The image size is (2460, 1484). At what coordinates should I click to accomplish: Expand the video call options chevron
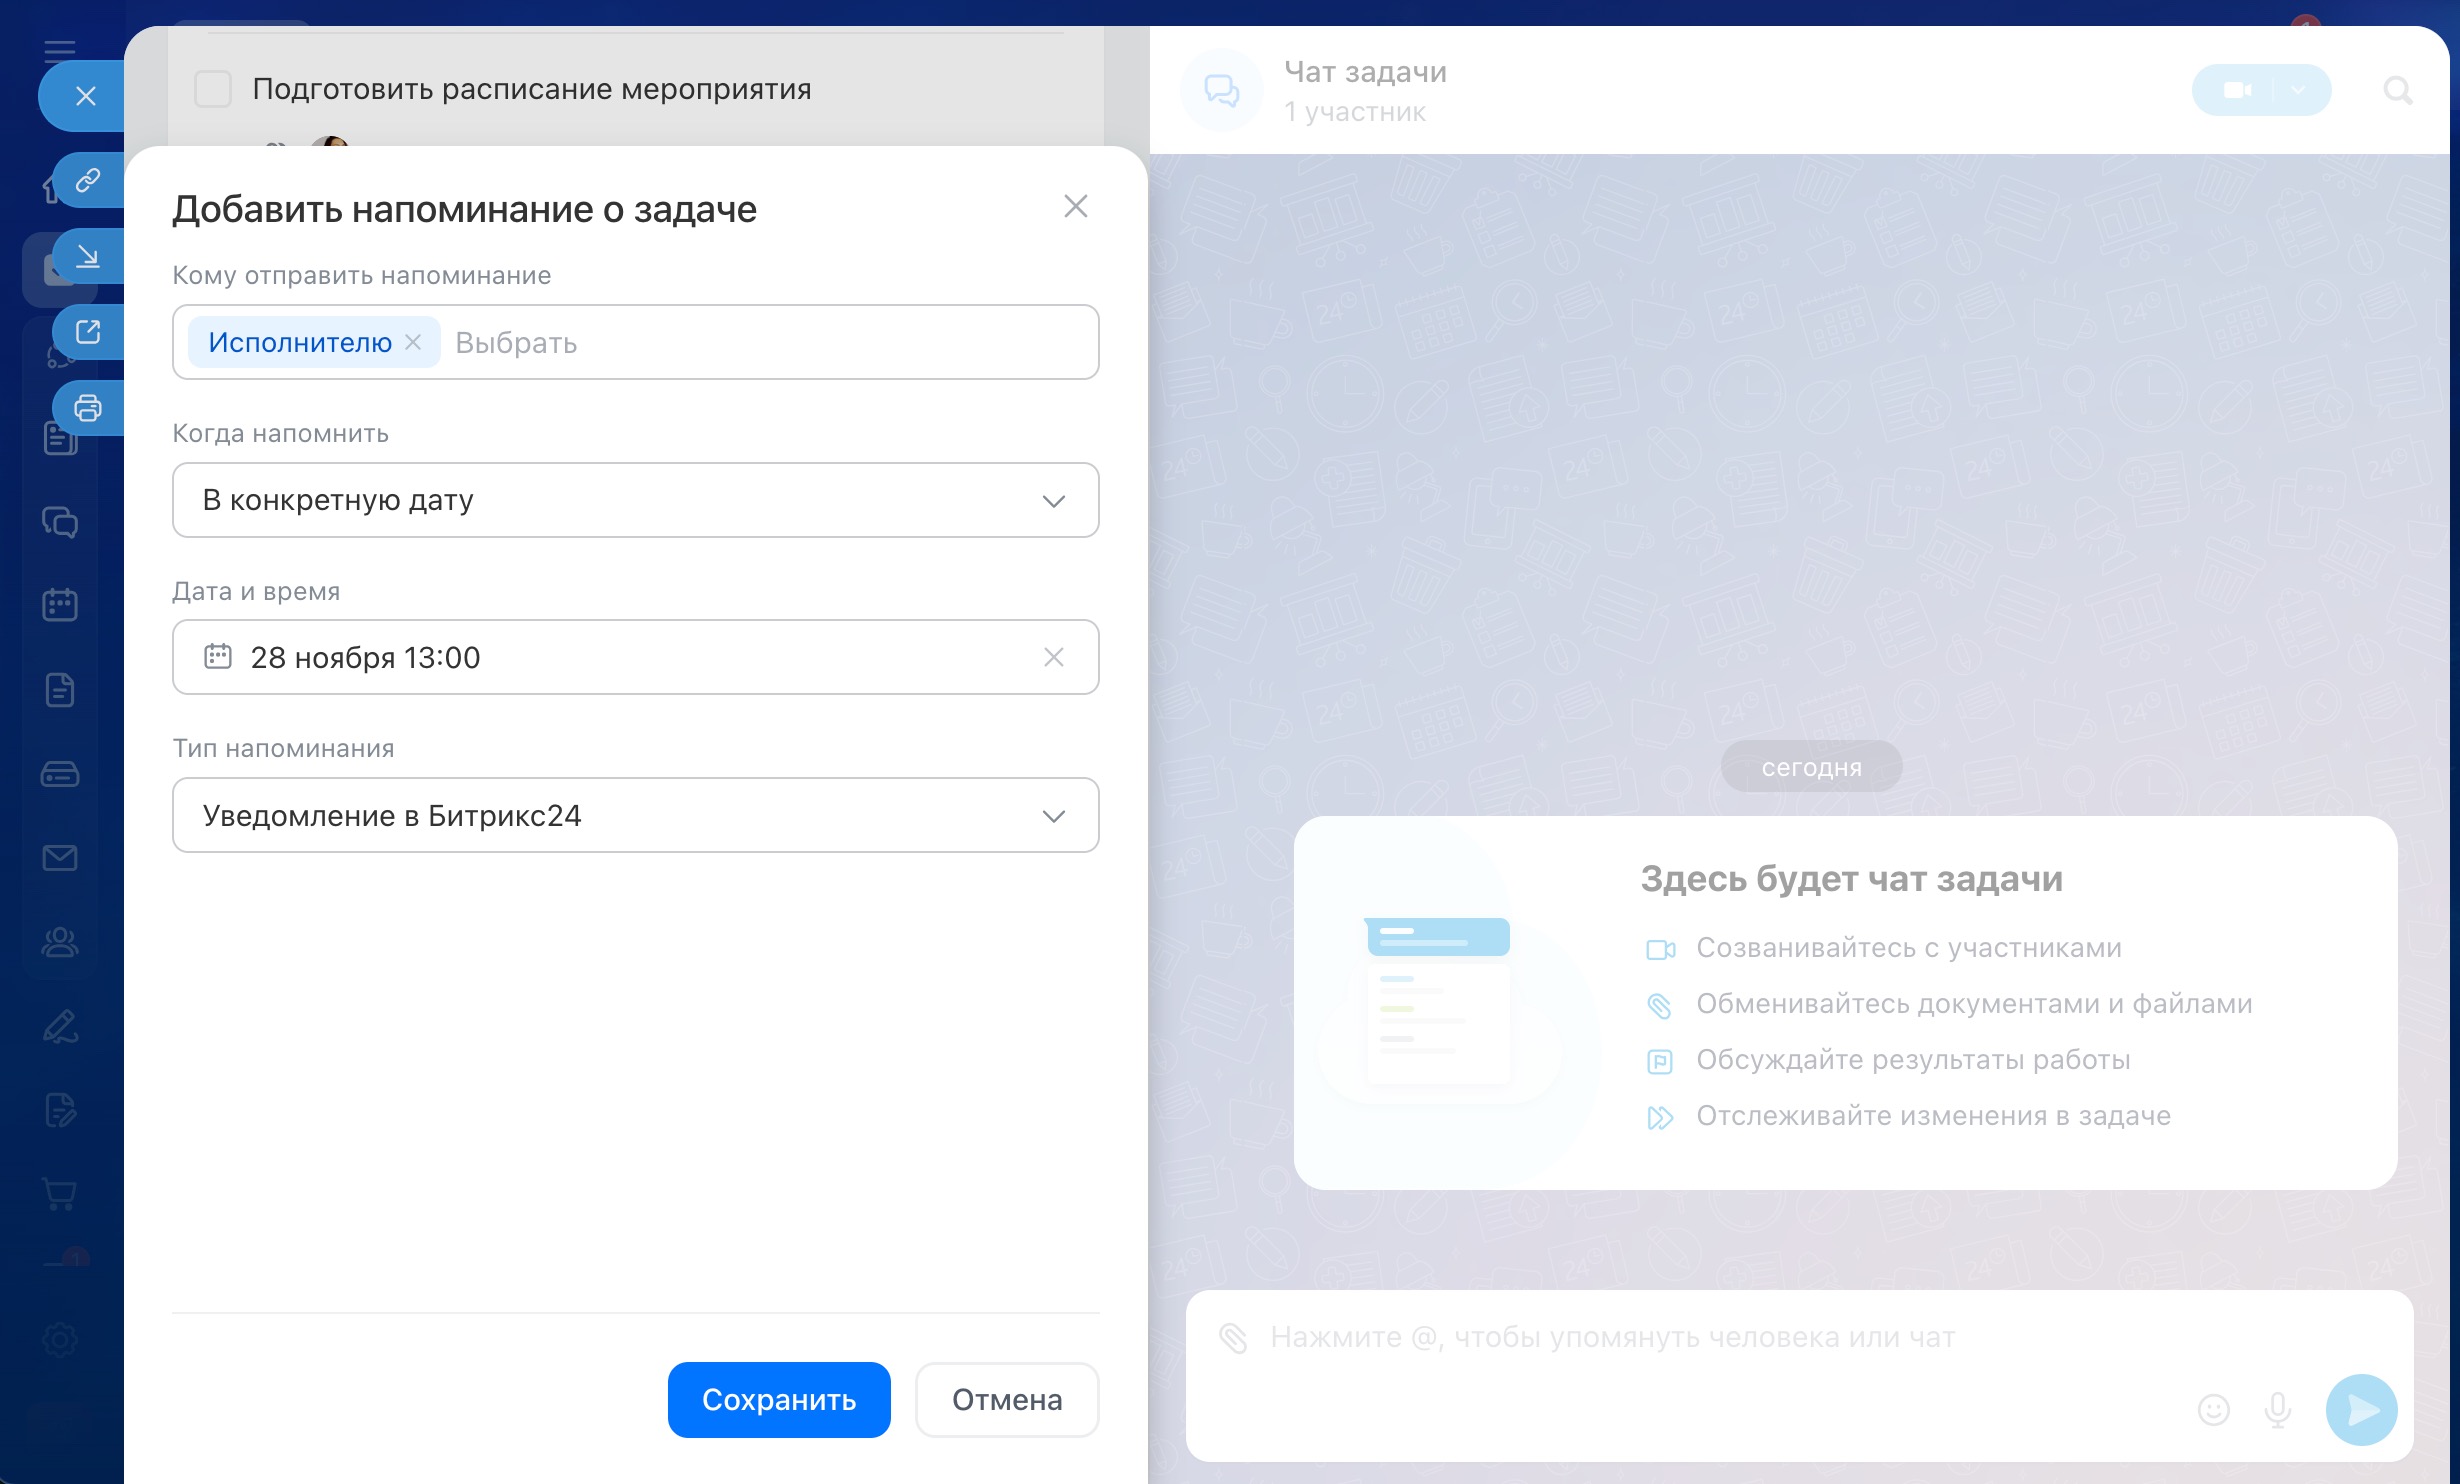2299,90
